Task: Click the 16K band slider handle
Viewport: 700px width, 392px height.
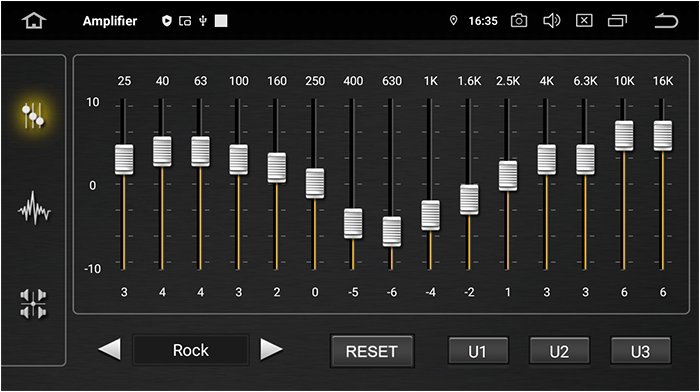Action: pos(663,136)
